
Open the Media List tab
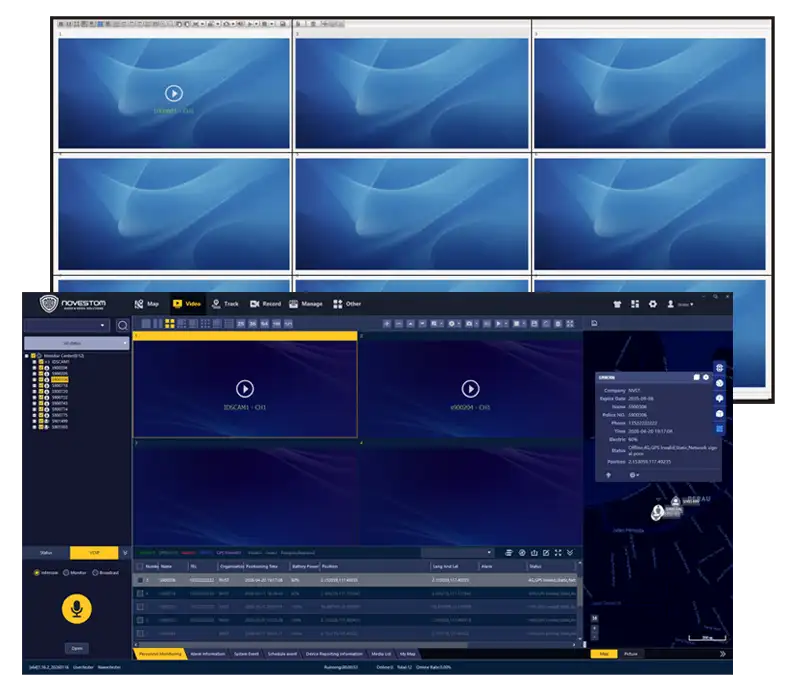coord(381,654)
